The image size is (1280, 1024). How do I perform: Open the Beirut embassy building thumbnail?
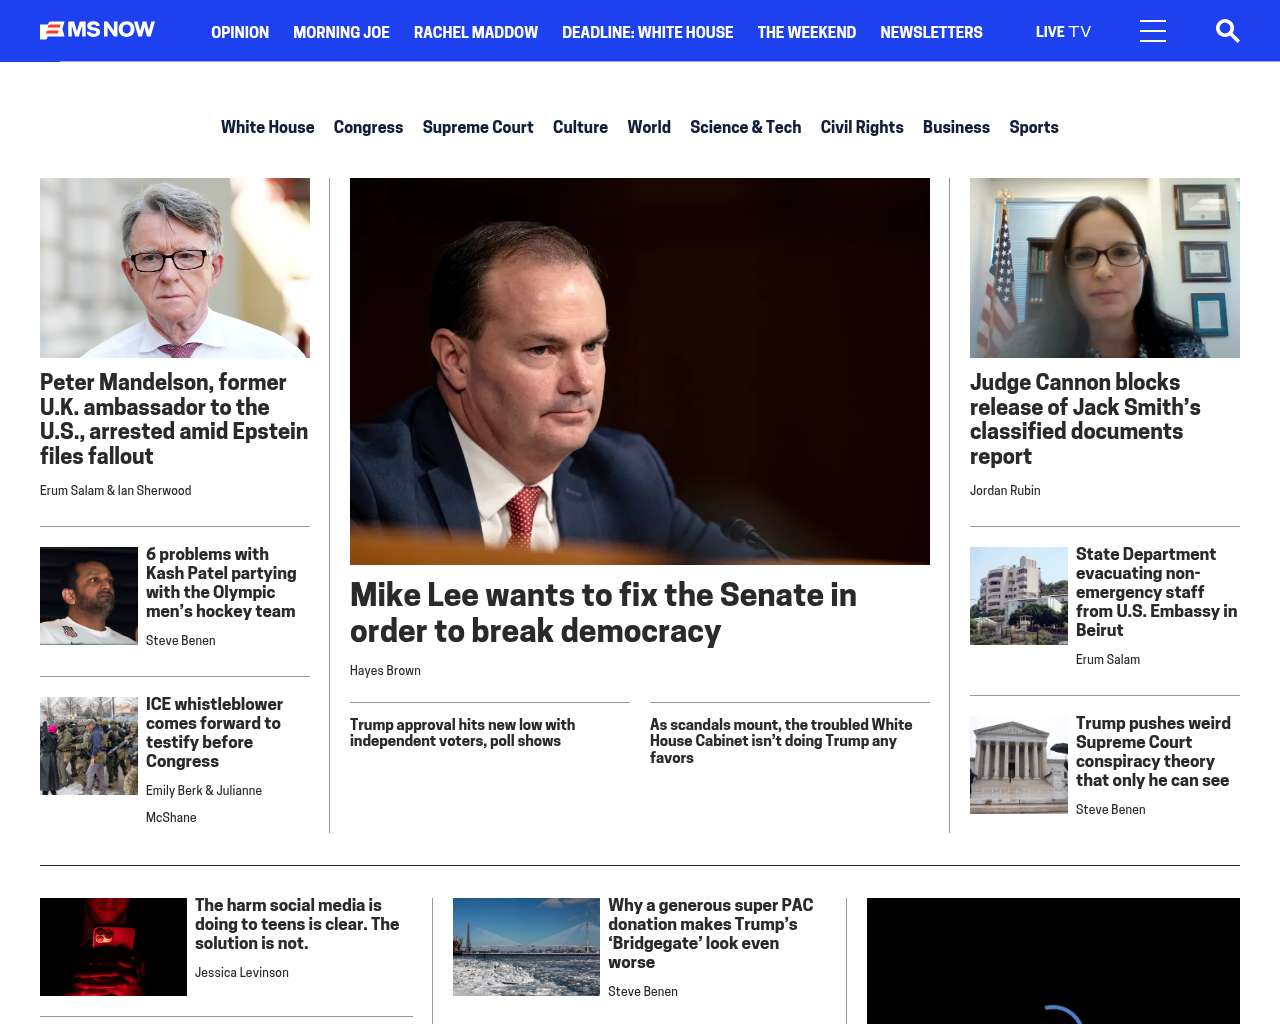(x=1018, y=596)
